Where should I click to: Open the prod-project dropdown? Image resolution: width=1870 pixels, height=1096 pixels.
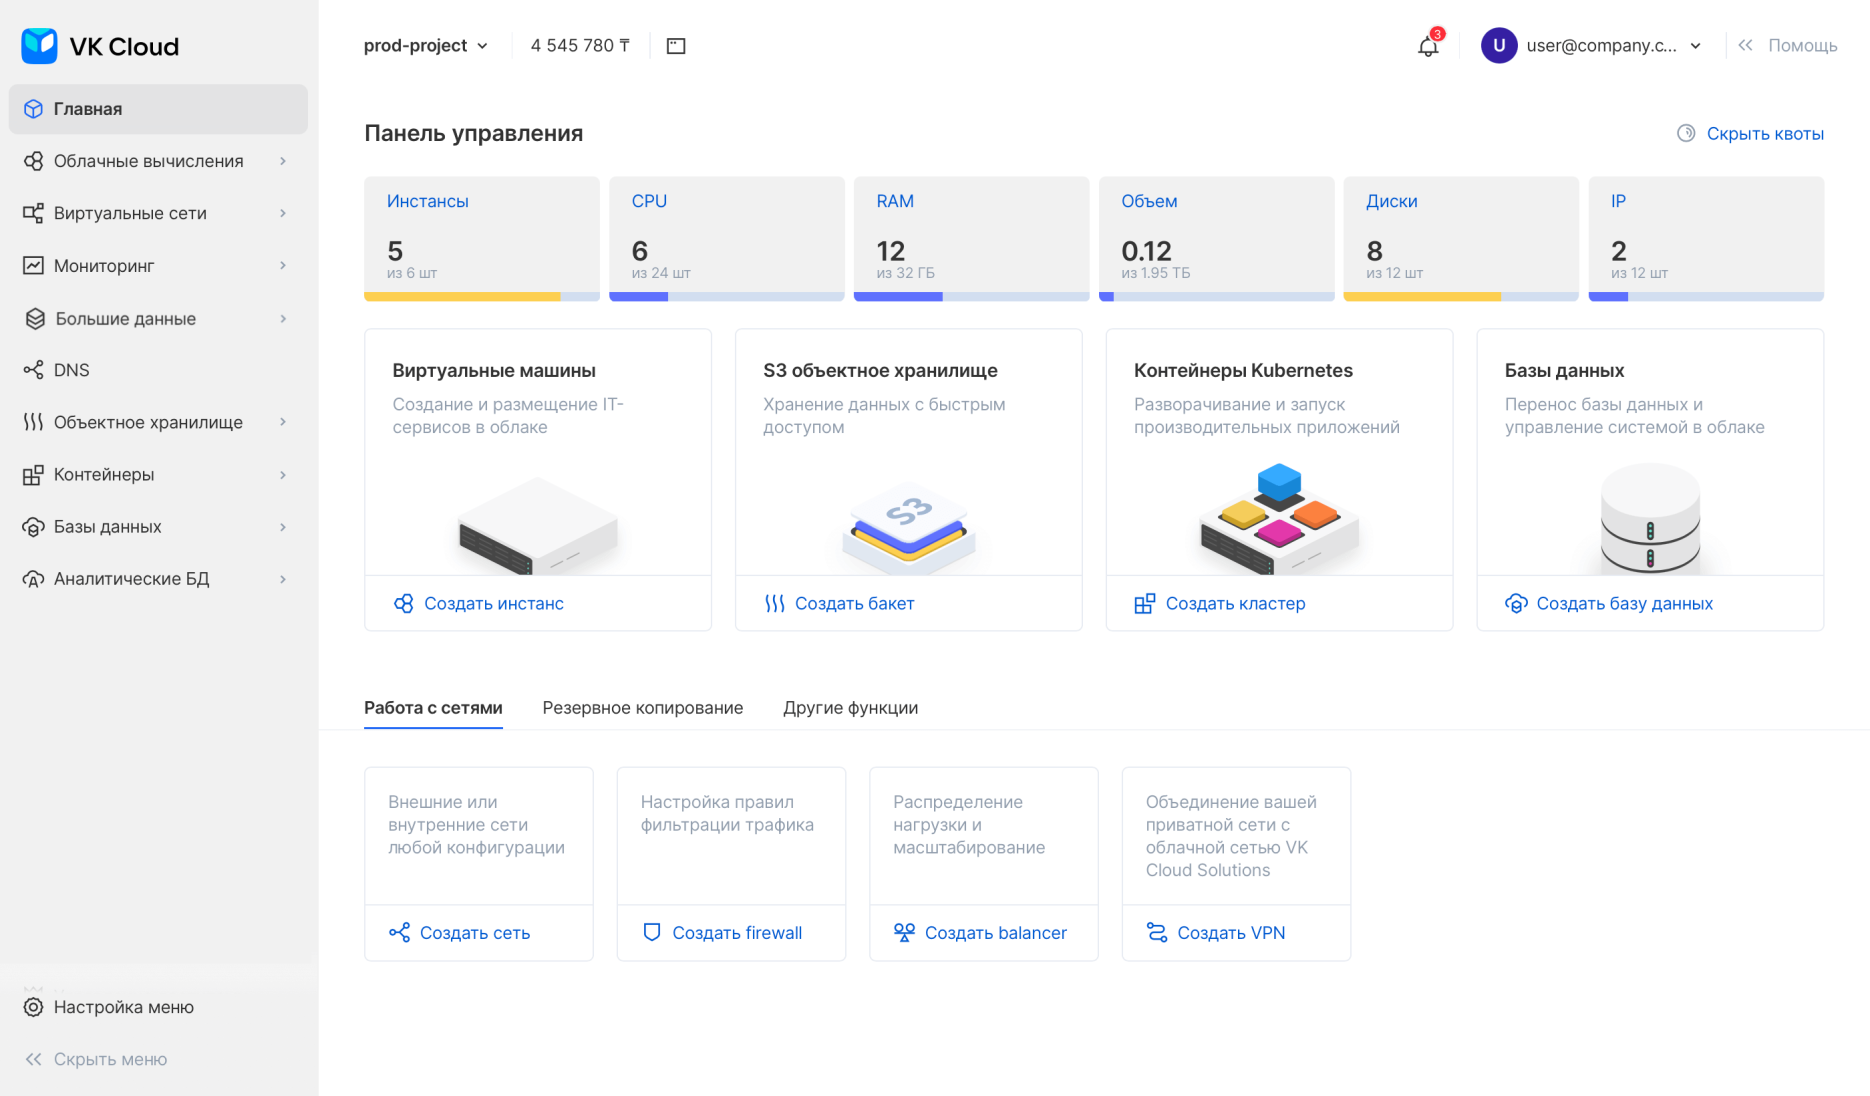[426, 45]
